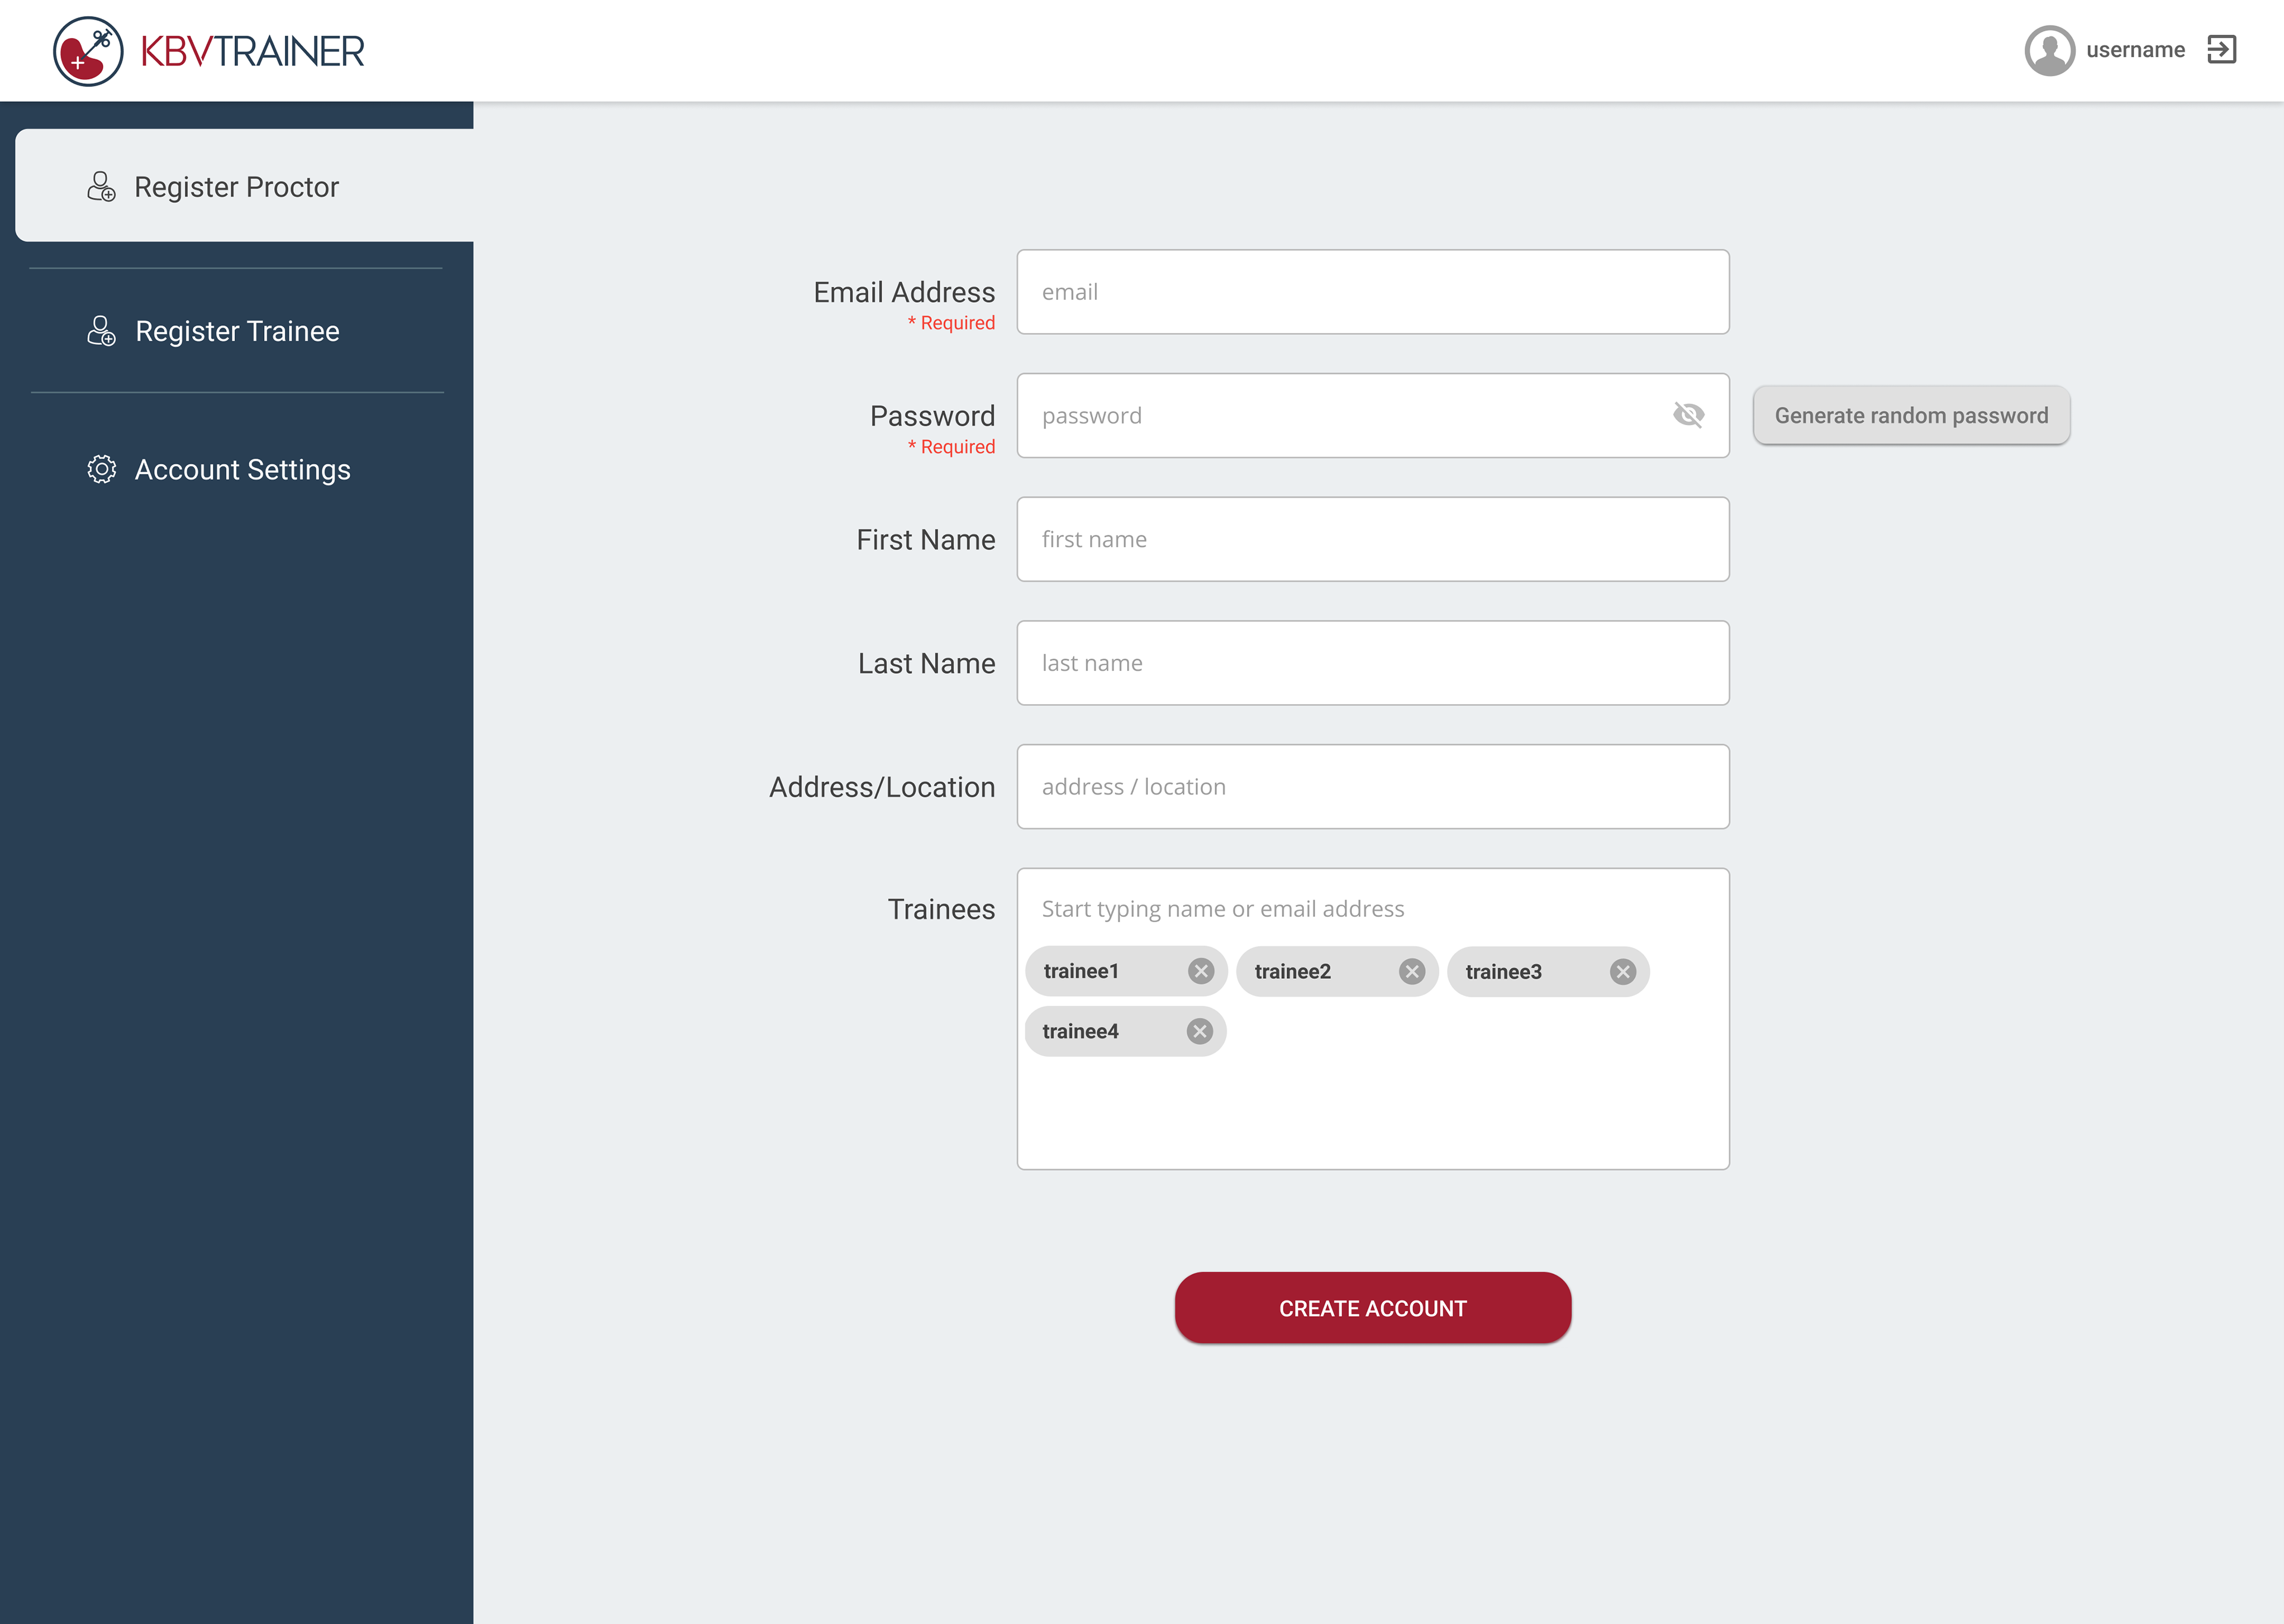Click the user avatar icon
This screenshot has height=1624, width=2284.
tap(2049, 50)
